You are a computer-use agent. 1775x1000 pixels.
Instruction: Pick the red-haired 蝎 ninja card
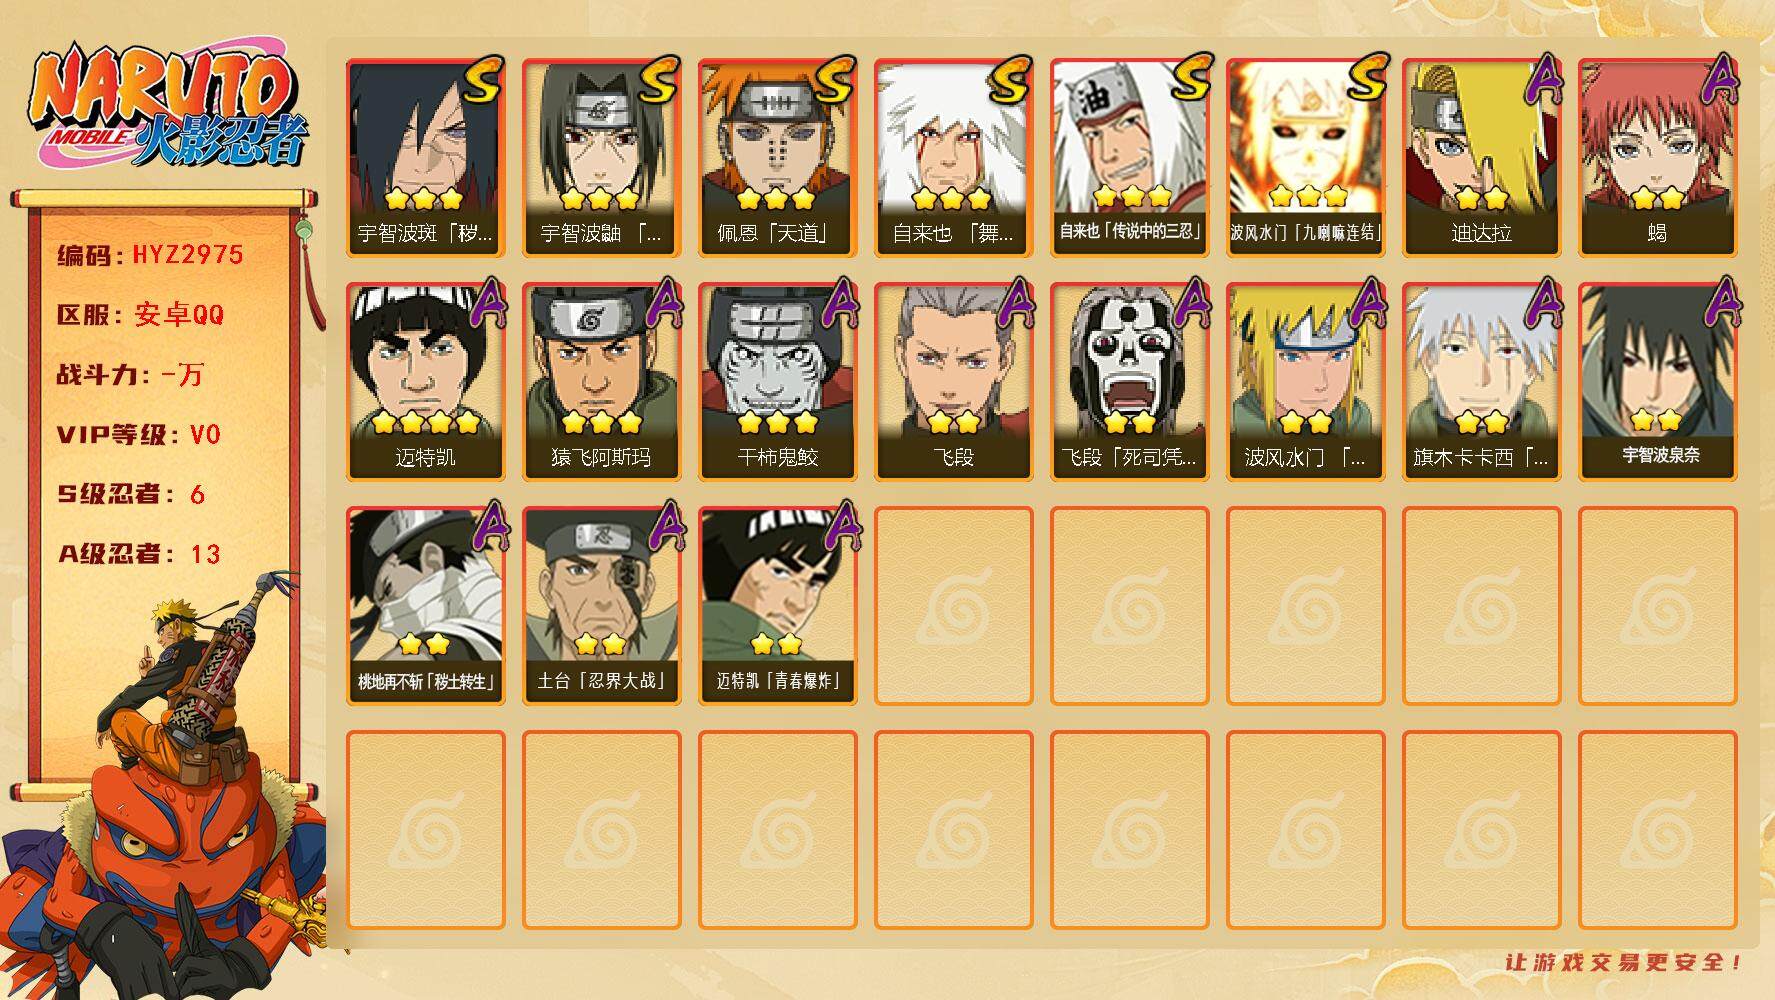[x=1657, y=158]
